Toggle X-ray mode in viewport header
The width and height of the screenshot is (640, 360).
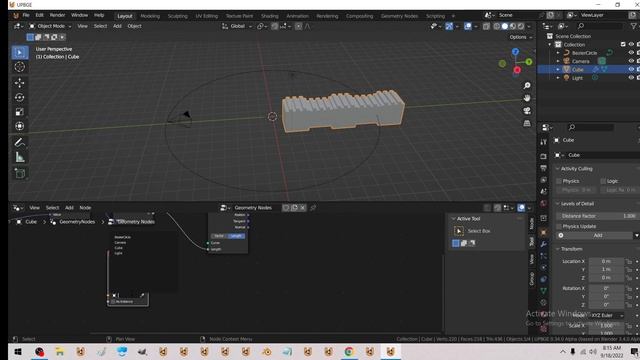(x=486, y=26)
